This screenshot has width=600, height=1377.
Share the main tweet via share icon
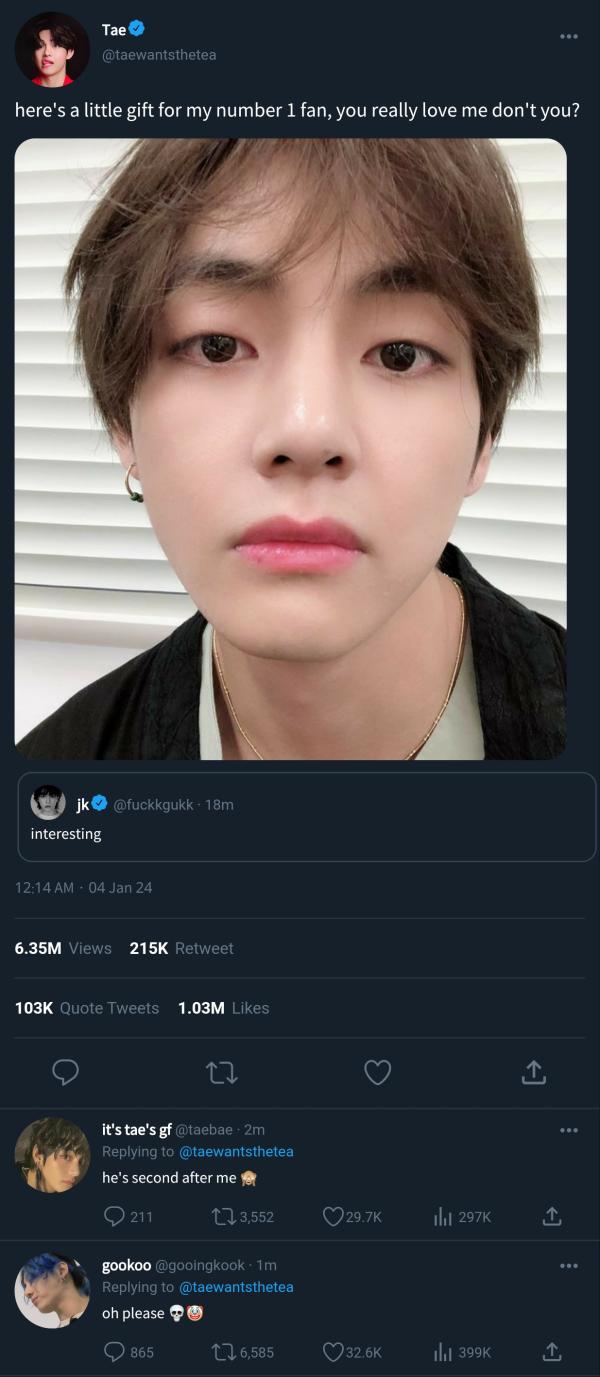[534, 1073]
